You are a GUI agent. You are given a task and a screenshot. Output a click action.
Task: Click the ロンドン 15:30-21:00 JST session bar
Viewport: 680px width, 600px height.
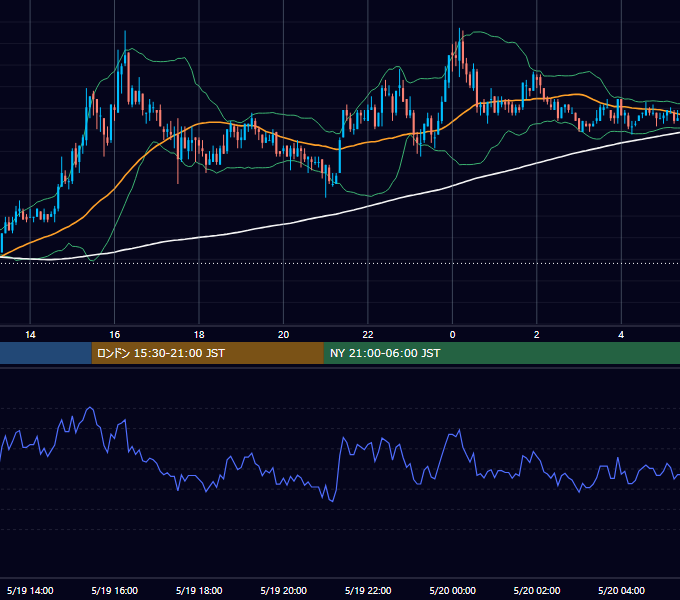tap(208, 353)
